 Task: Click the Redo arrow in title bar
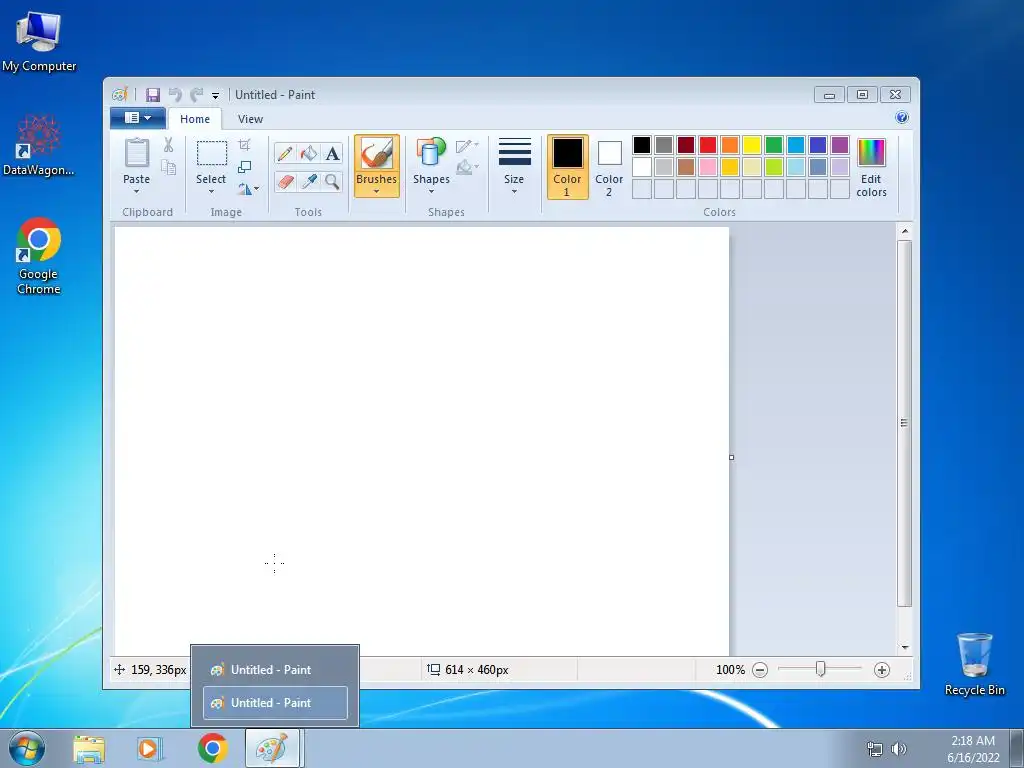(x=197, y=95)
